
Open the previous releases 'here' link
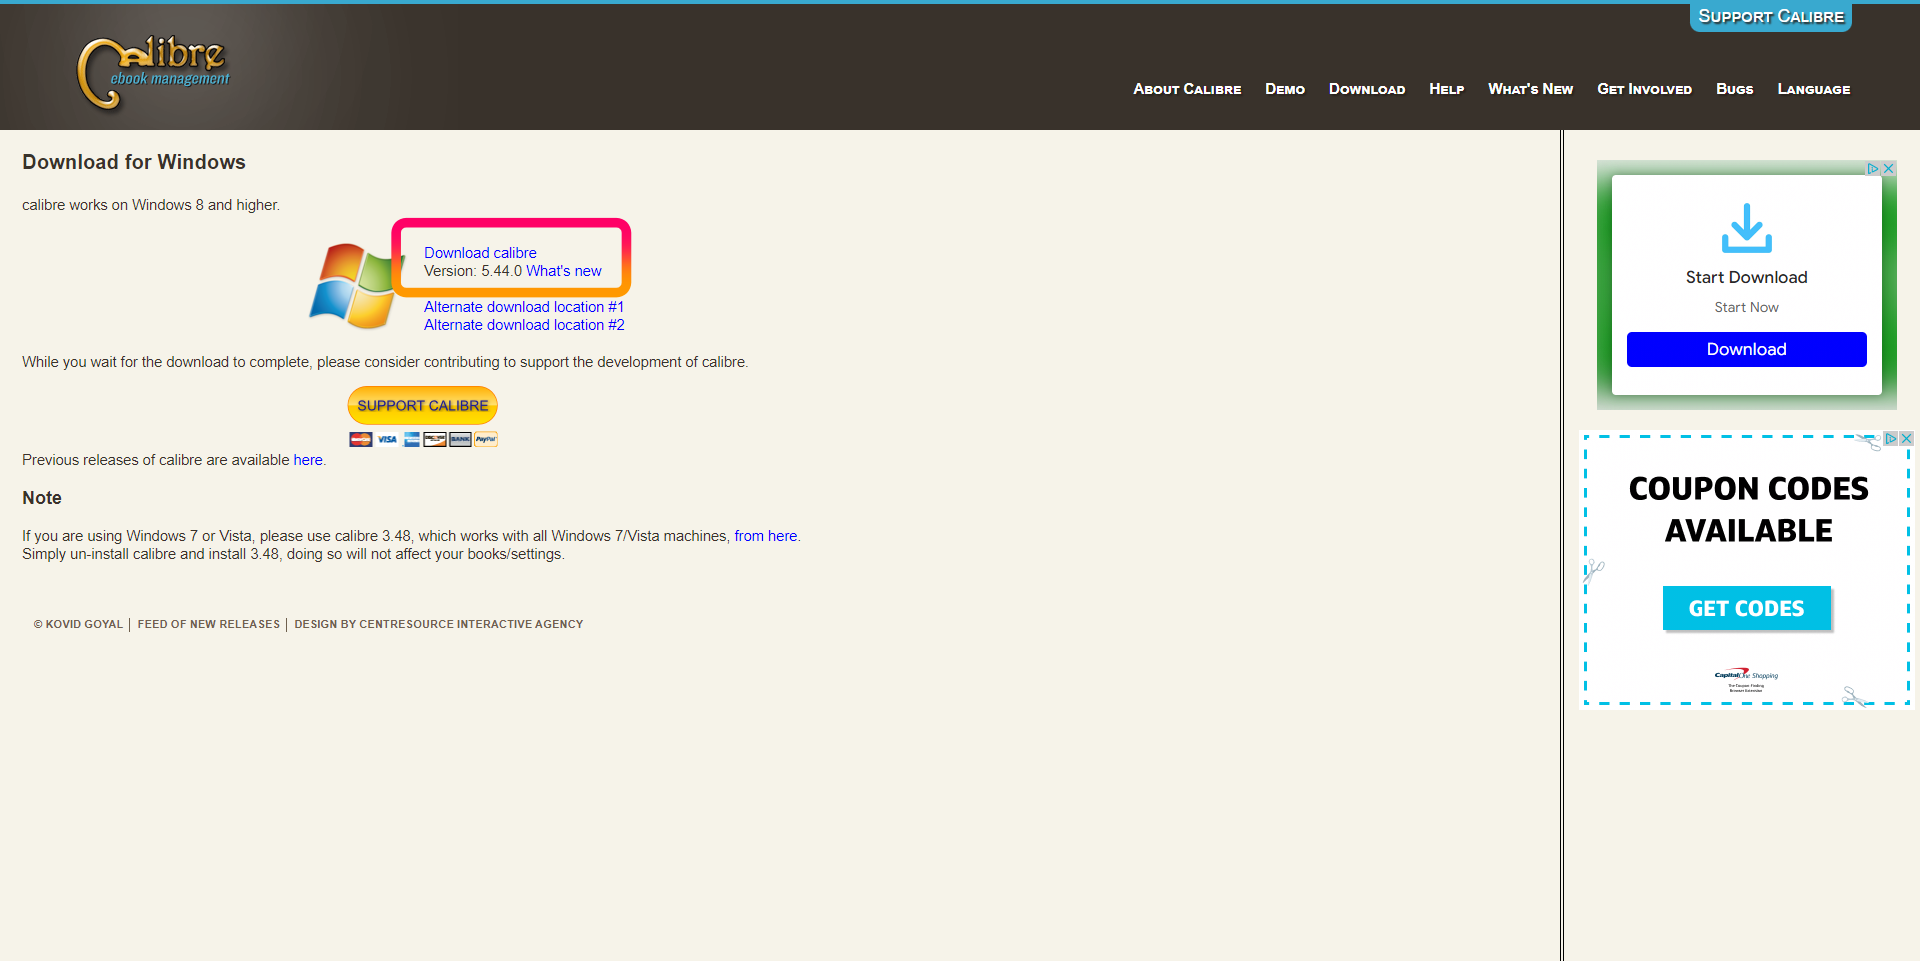coord(308,460)
